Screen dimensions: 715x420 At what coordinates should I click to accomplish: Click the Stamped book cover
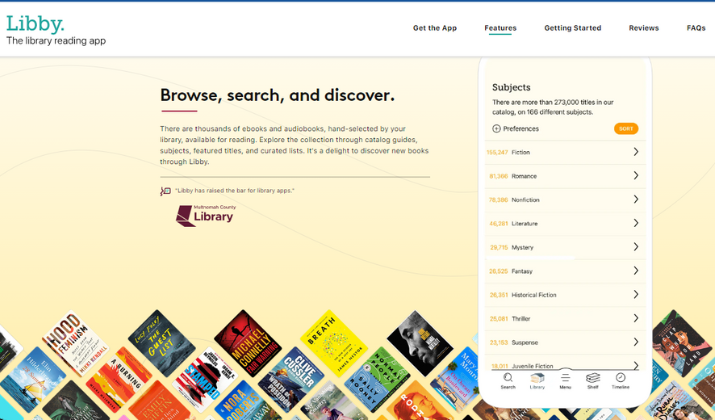click(x=205, y=380)
